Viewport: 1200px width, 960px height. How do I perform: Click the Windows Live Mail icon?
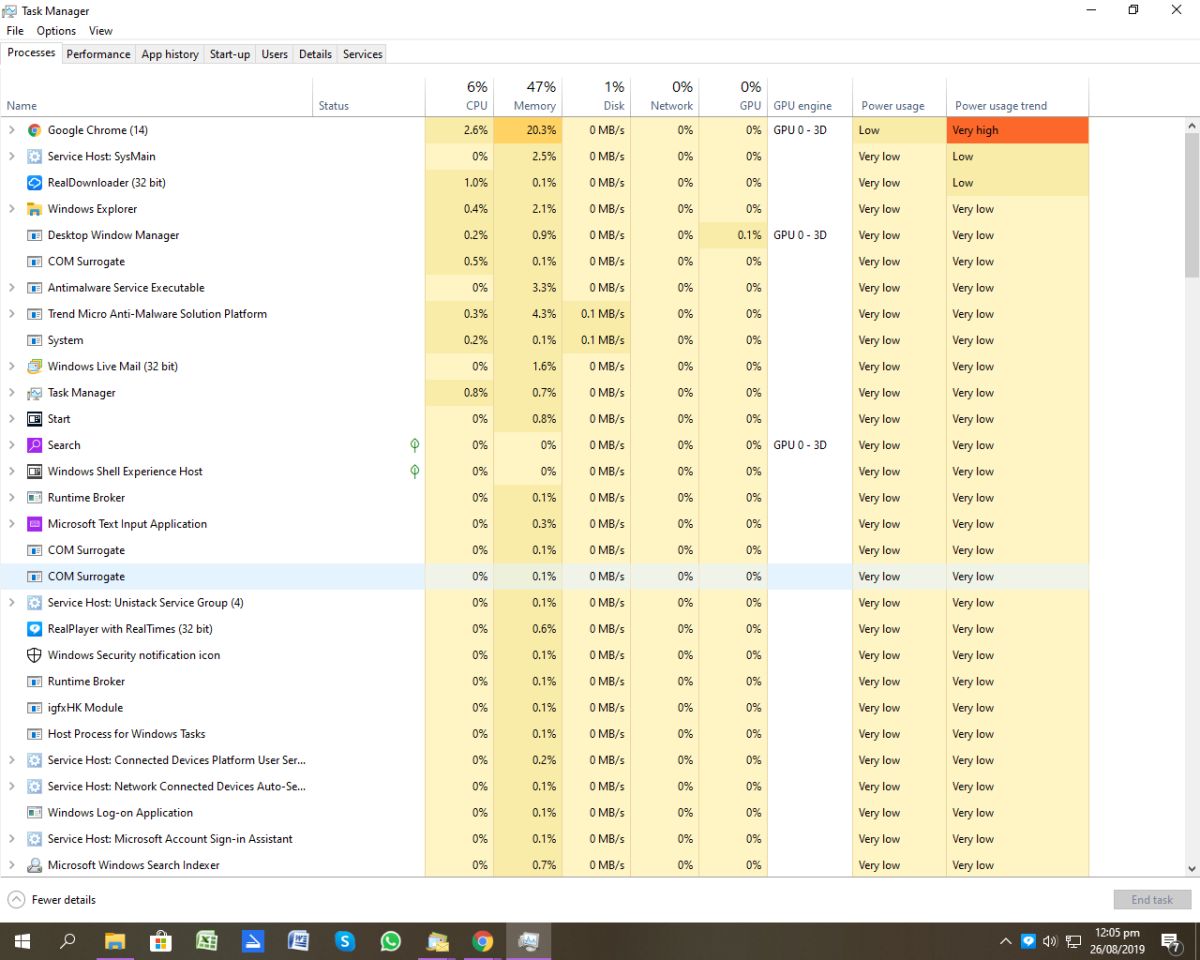pyautogui.click(x=34, y=366)
